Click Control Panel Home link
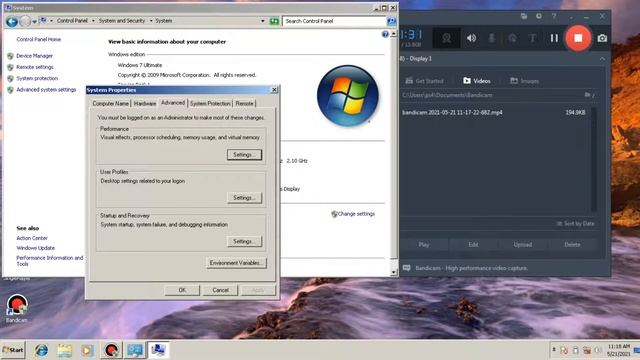640x360 pixels. click(x=39, y=40)
